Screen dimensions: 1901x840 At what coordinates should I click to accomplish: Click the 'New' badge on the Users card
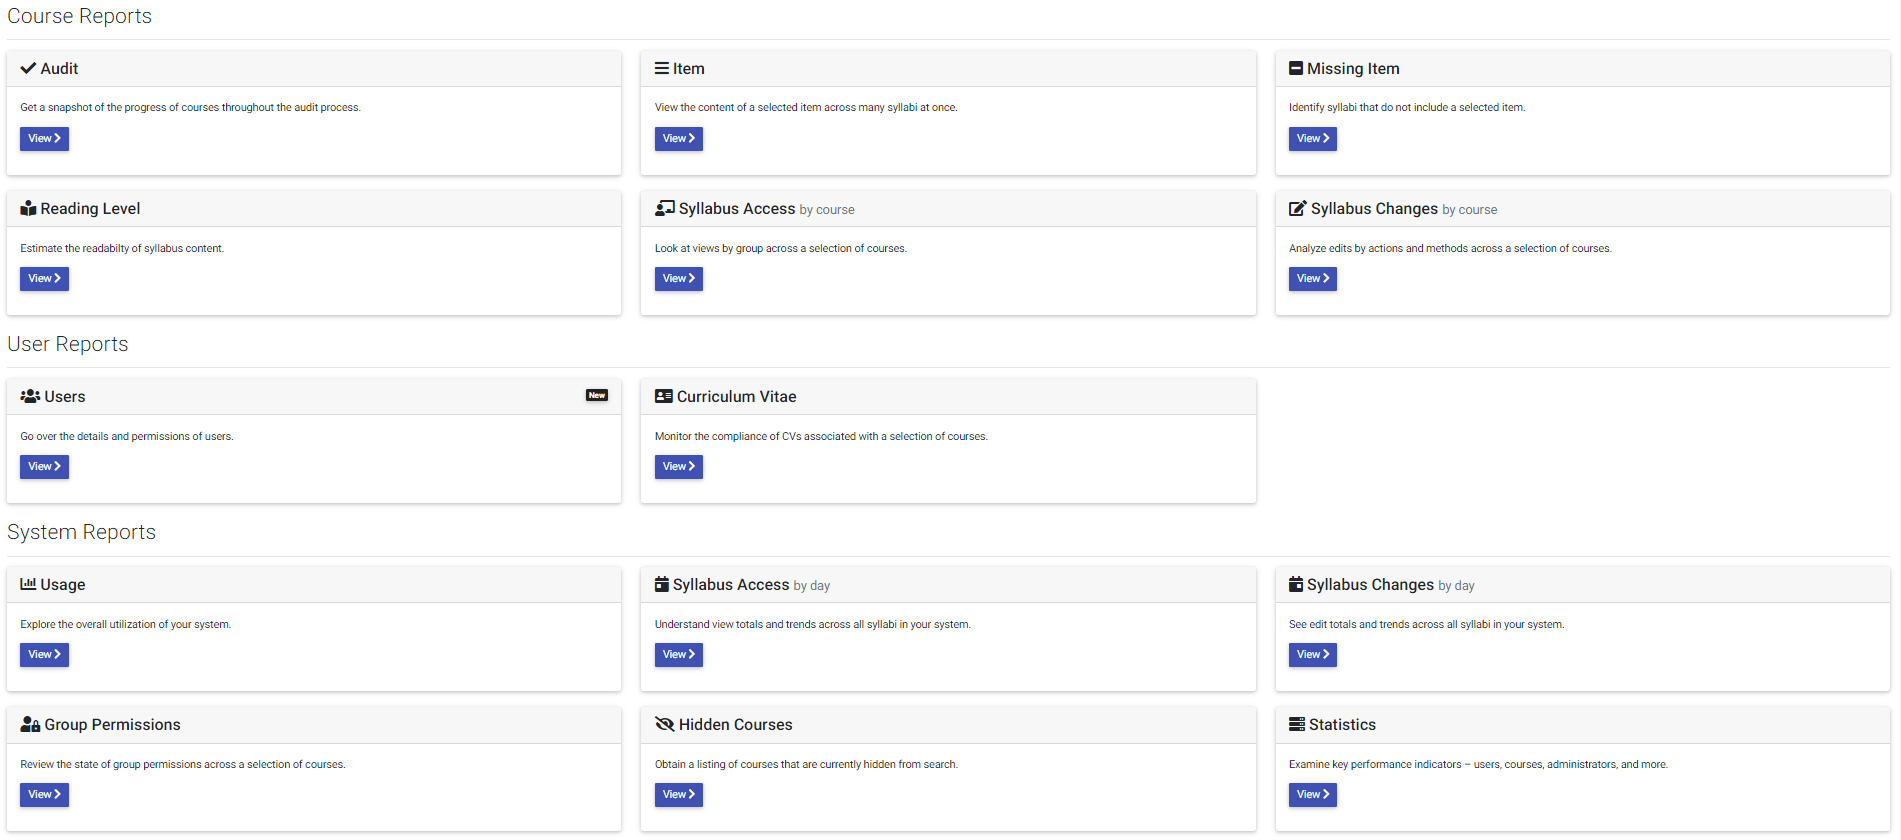click(x=597, y=395)
